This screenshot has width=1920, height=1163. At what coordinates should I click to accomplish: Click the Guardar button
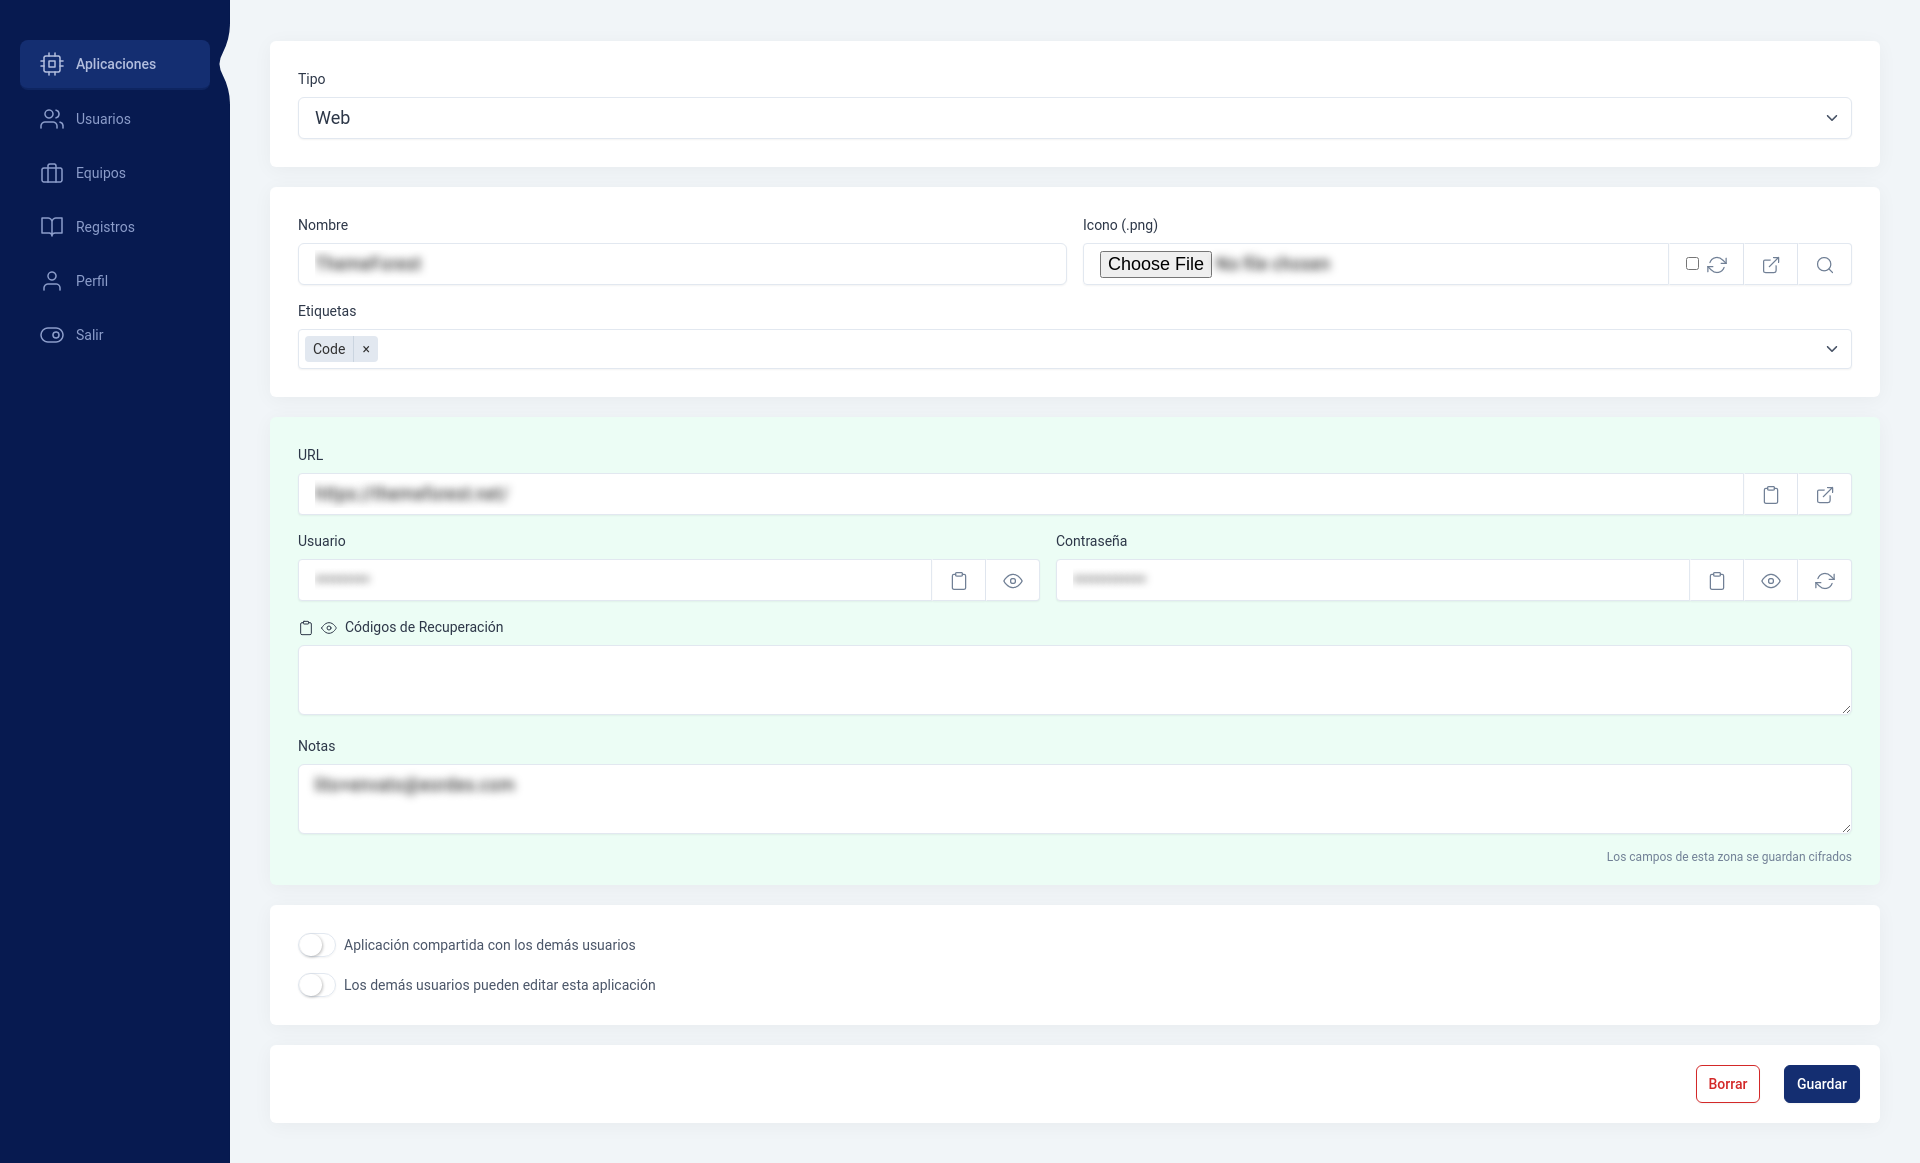coord(1821,1084)
